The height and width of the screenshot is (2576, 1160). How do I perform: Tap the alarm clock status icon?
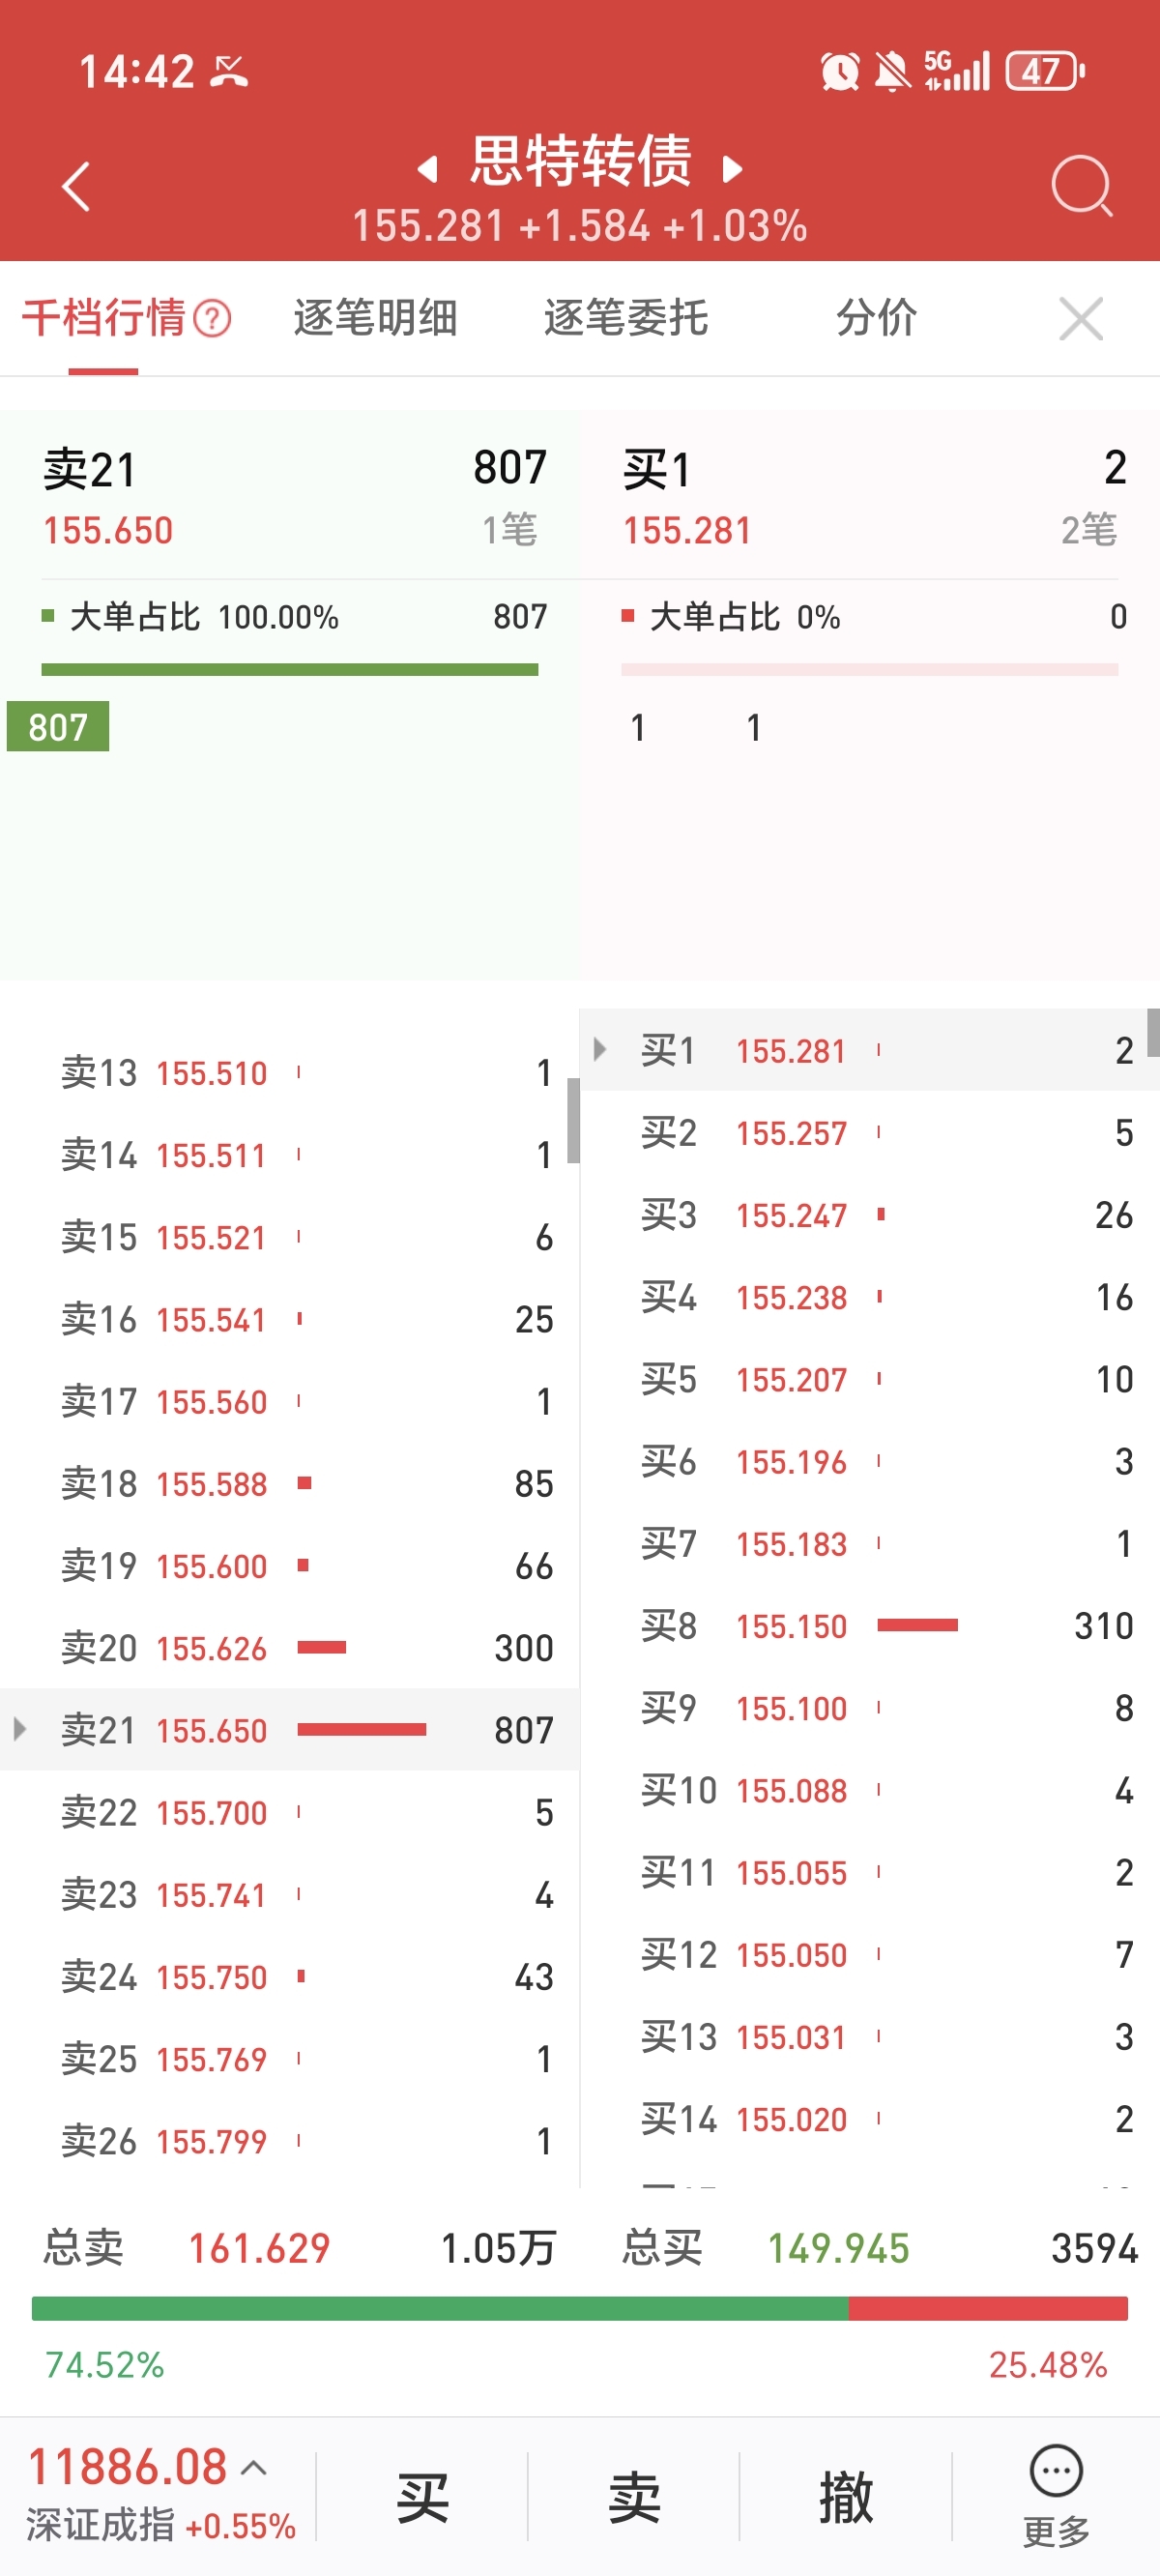click(839, 72)
